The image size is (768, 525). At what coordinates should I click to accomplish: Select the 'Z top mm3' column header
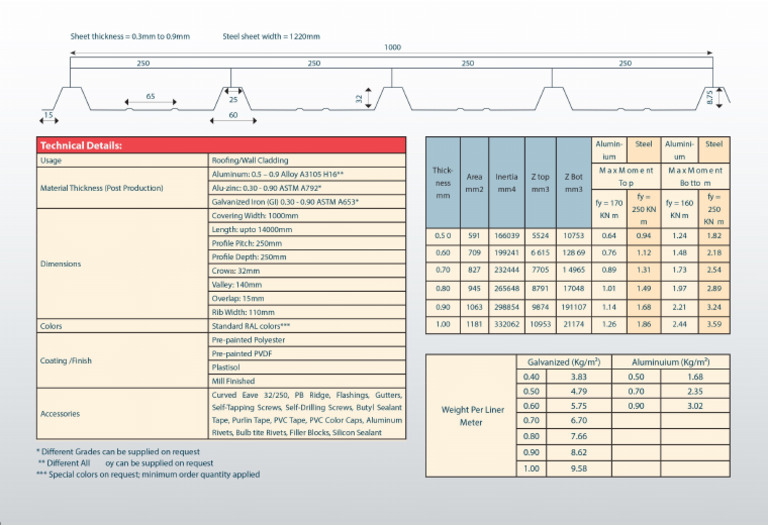pyautogui.click(x=540, y=183)
